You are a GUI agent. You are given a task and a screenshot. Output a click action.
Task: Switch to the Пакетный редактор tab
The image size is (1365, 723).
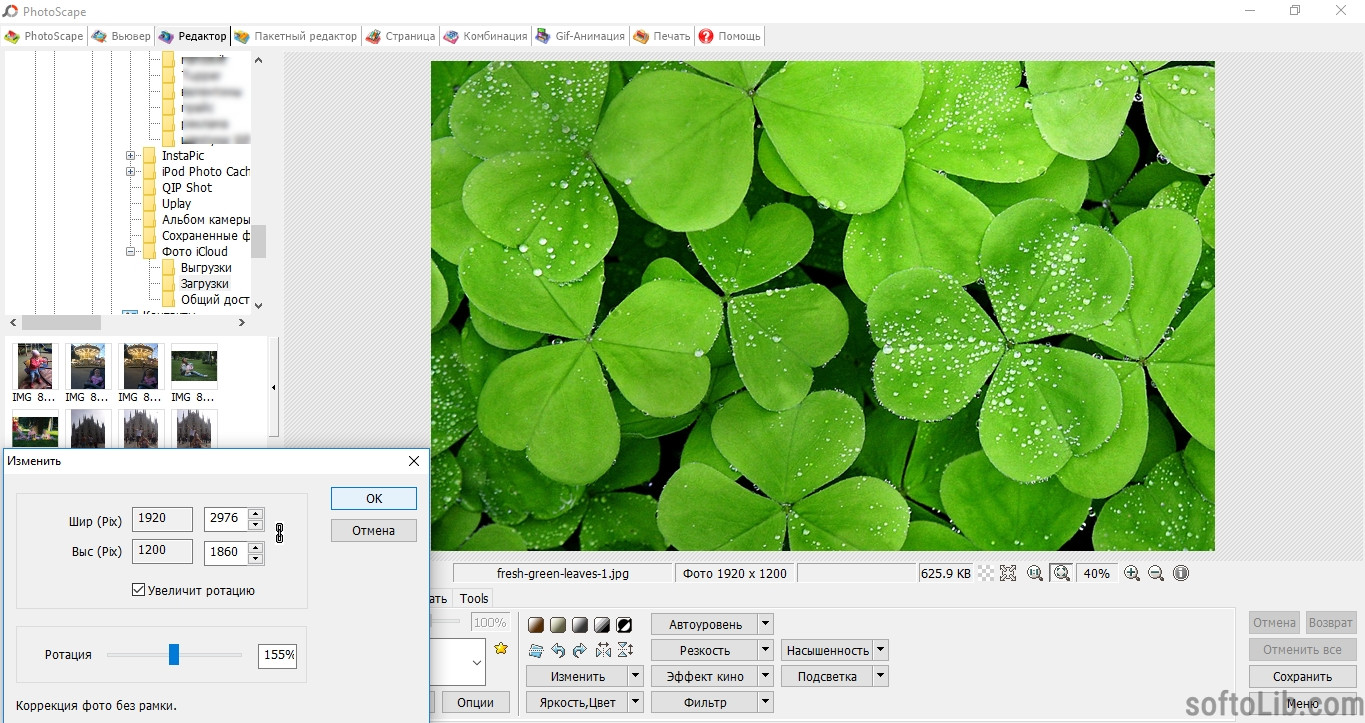(295, 36)
